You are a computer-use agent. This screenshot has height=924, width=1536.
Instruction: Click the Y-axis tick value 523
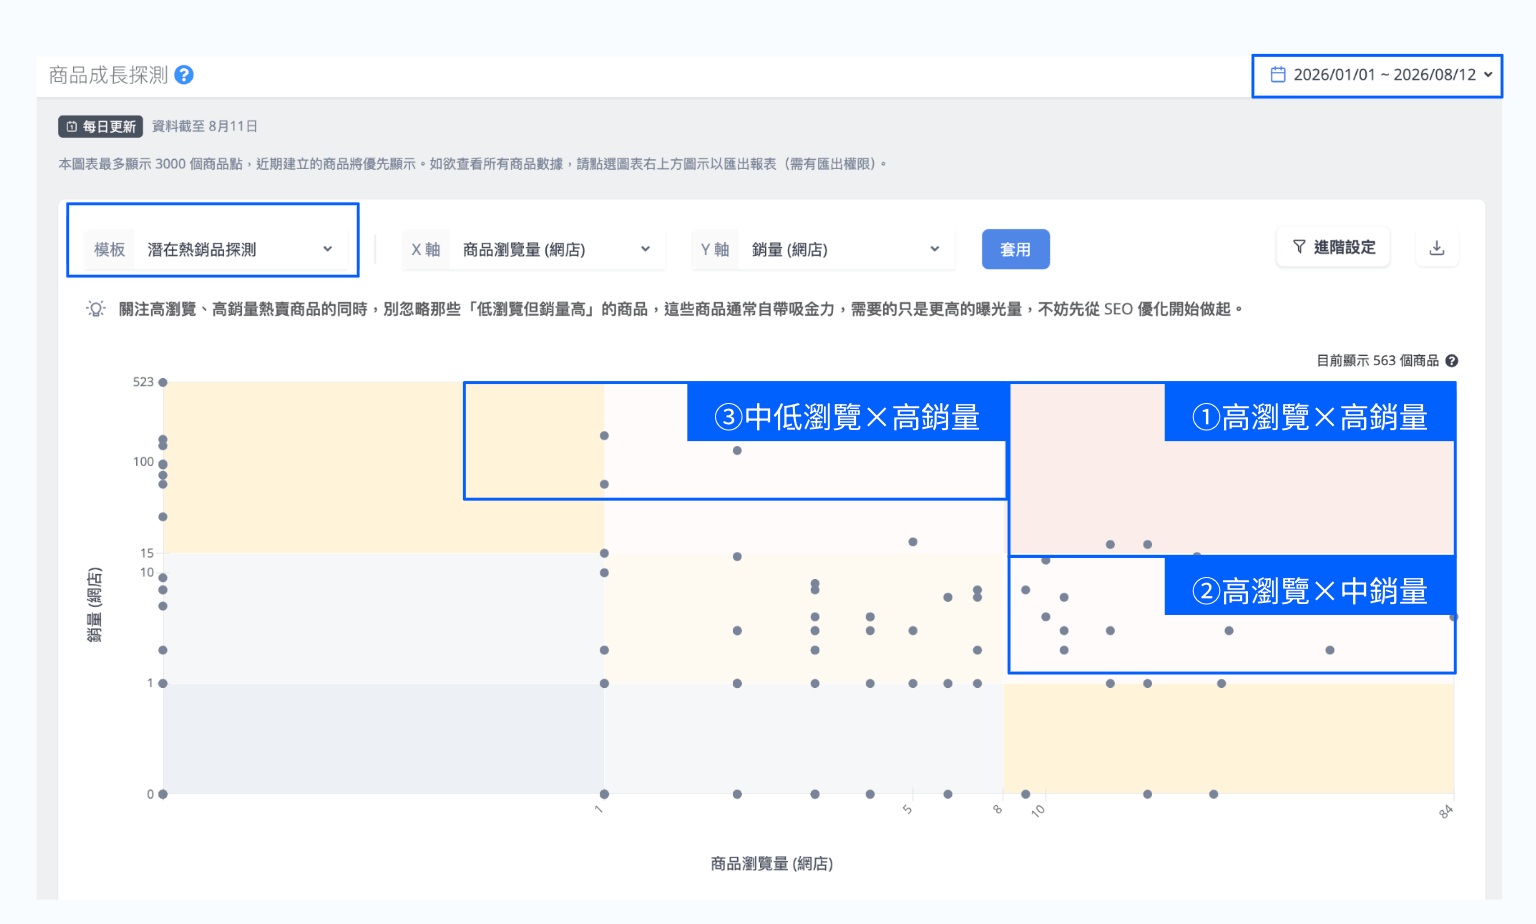(143, 382)
